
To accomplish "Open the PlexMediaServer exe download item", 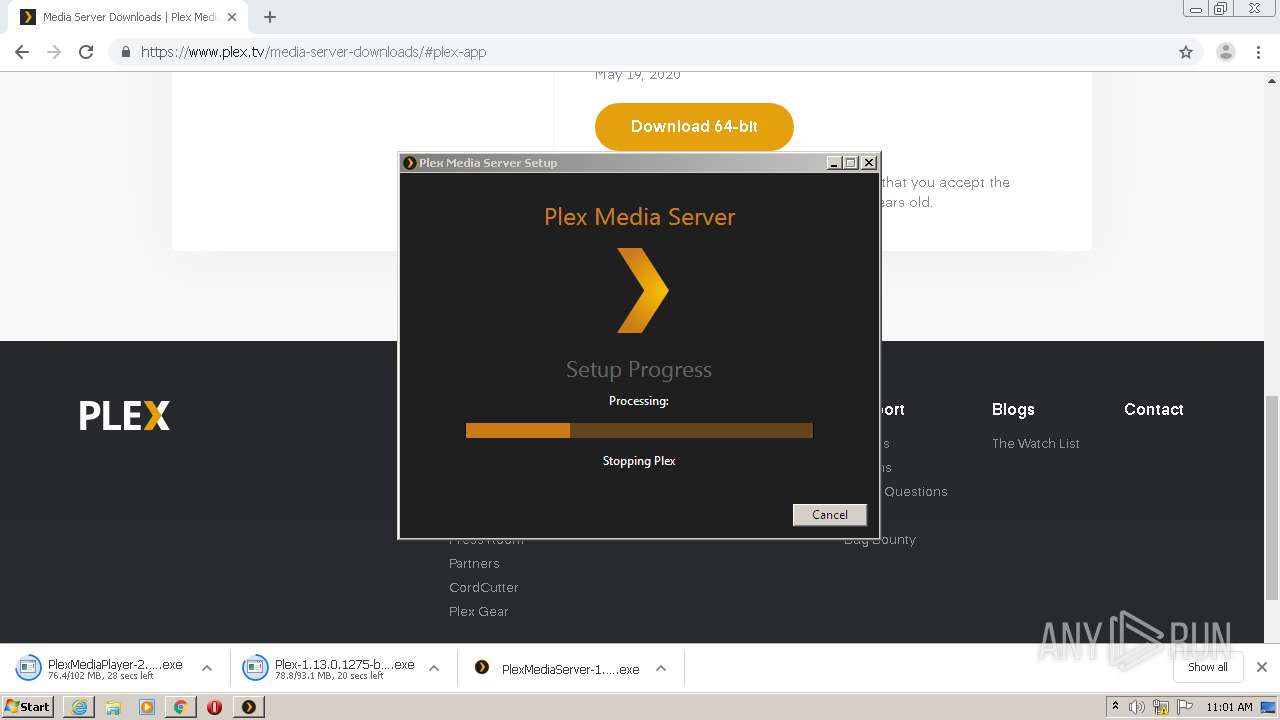I will pyautogui.click(x=557, y=669).
